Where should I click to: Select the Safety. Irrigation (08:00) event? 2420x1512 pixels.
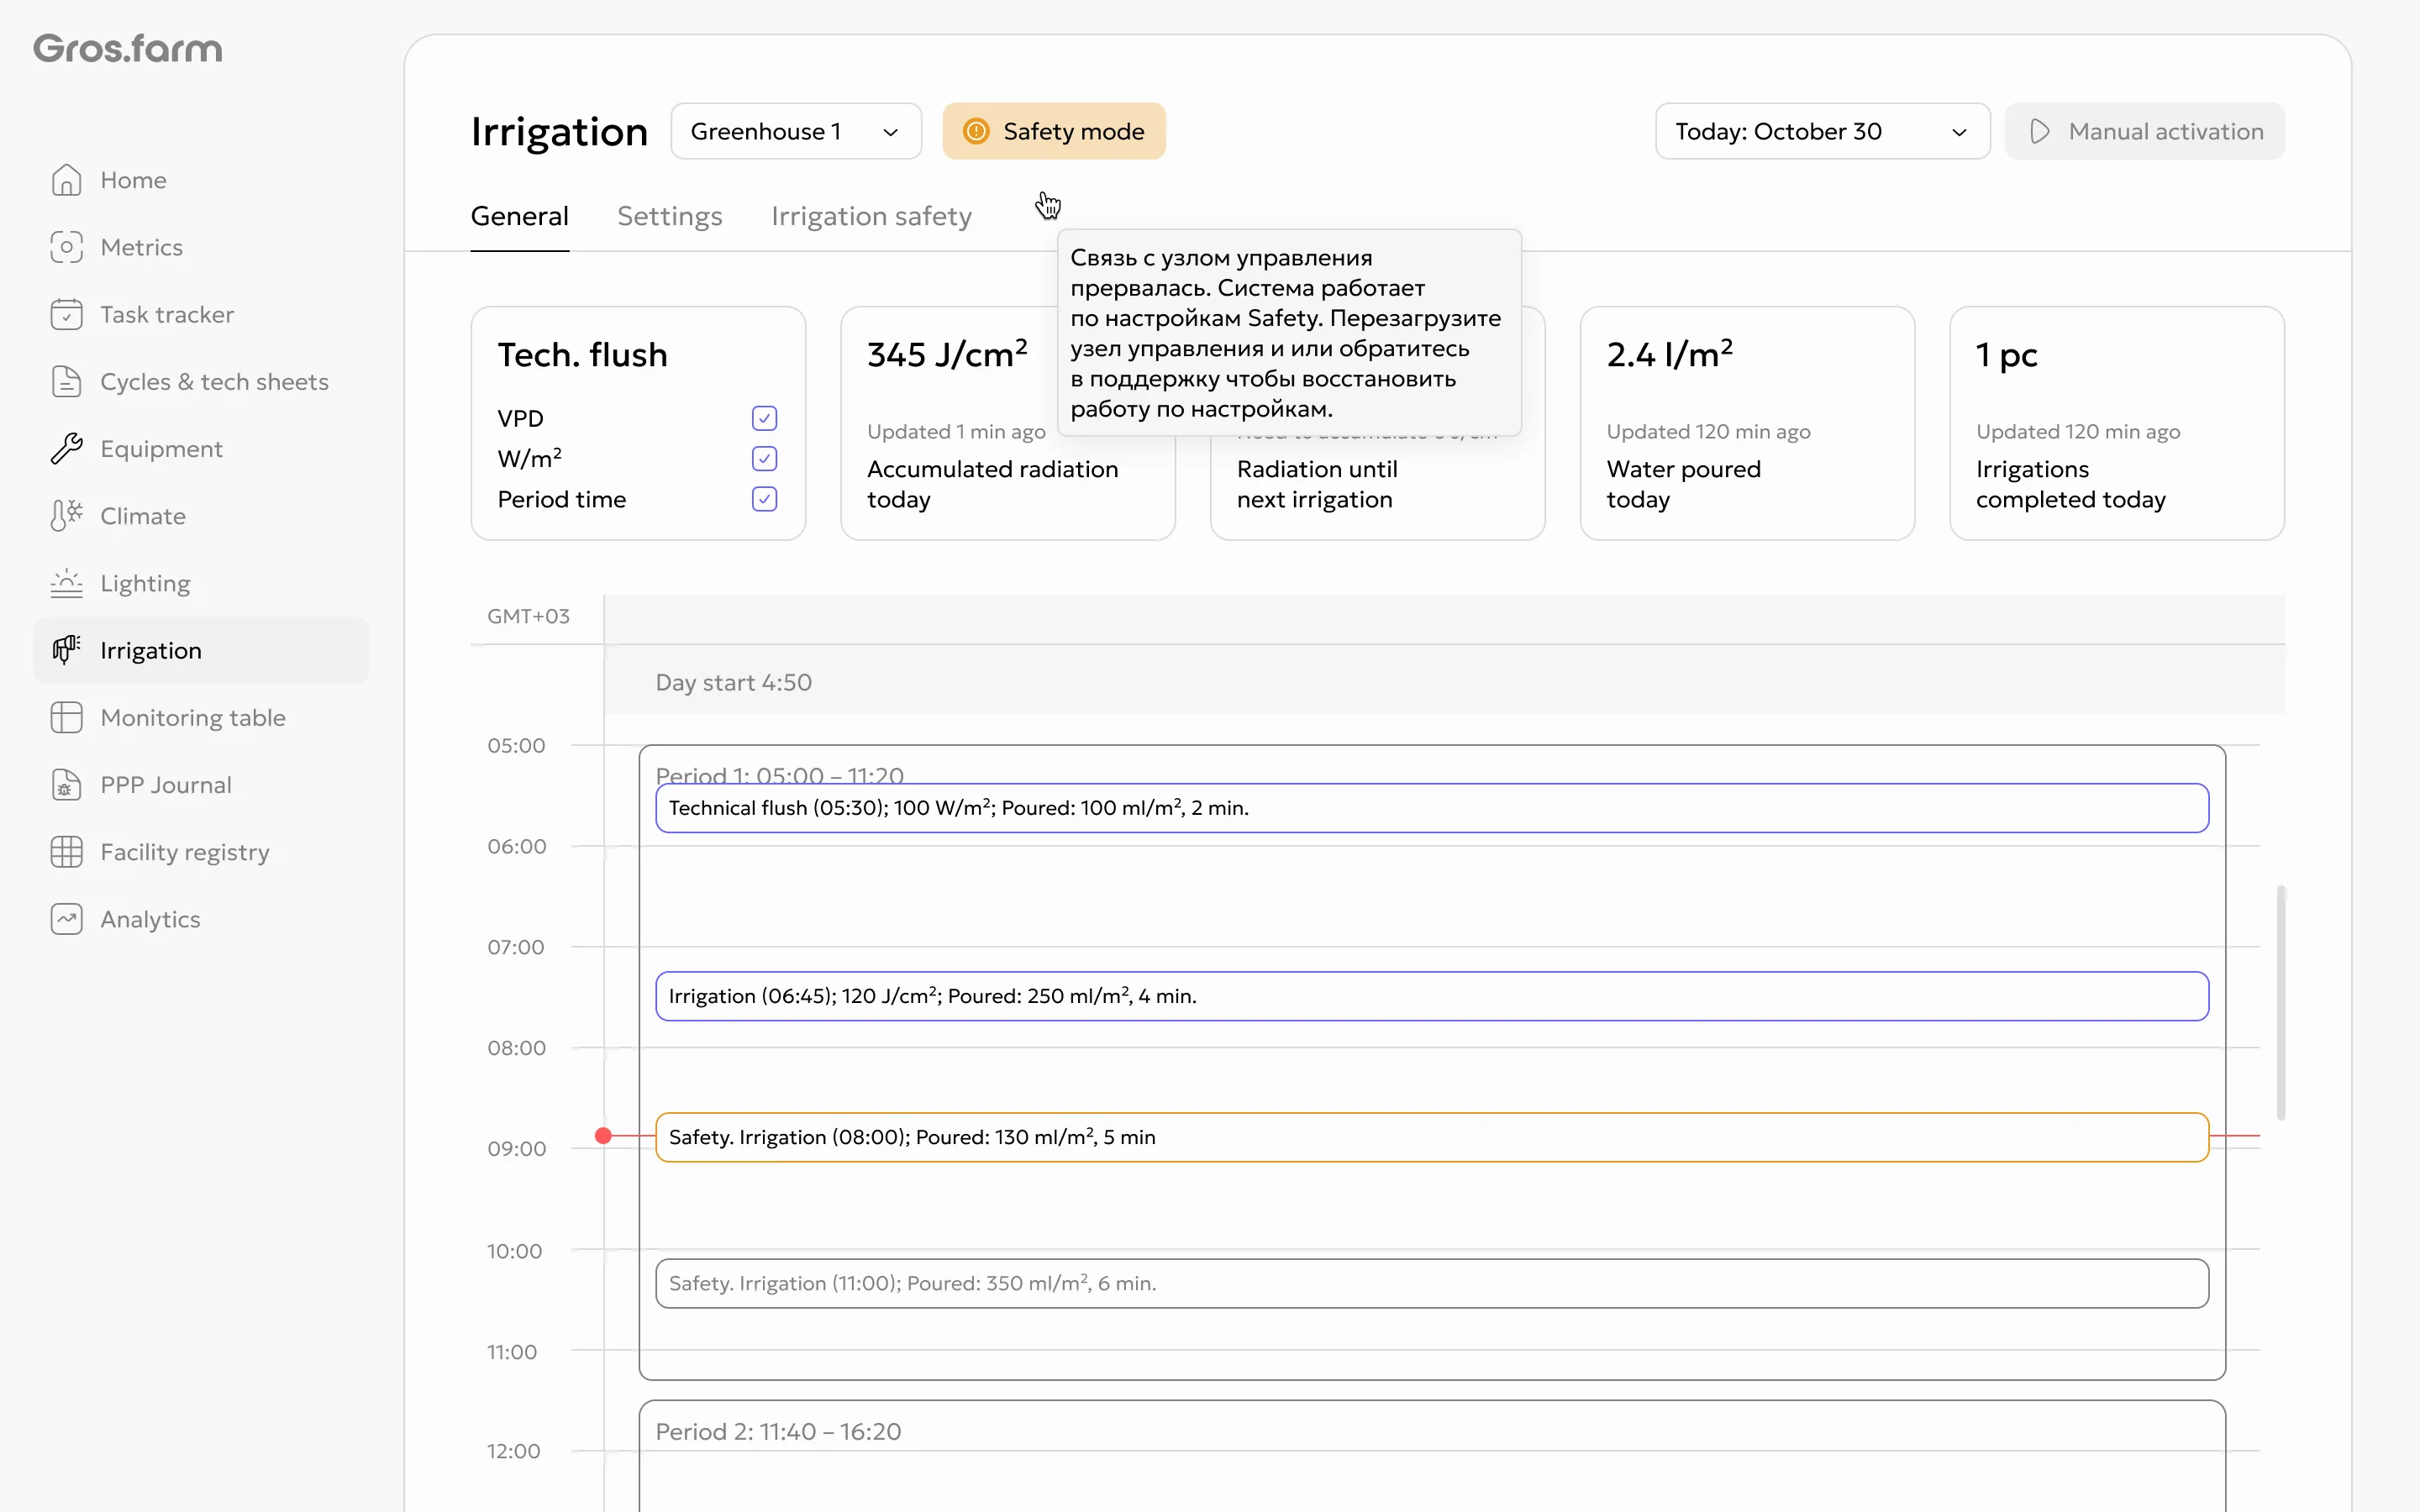click(1432, 1137)
